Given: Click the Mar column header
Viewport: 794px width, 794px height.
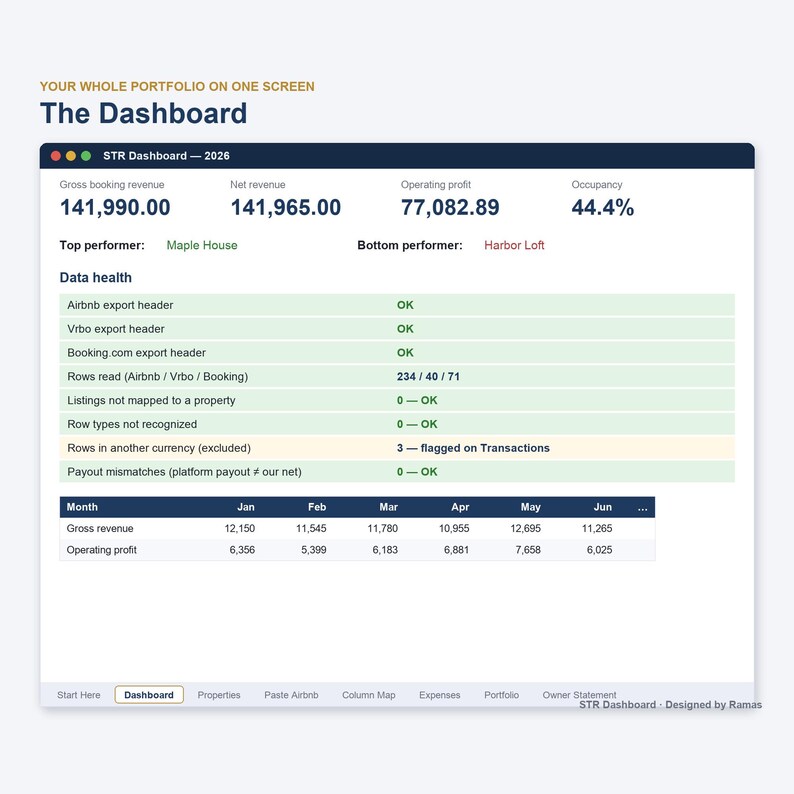Looking at the screenshot, I should [388, 507].
